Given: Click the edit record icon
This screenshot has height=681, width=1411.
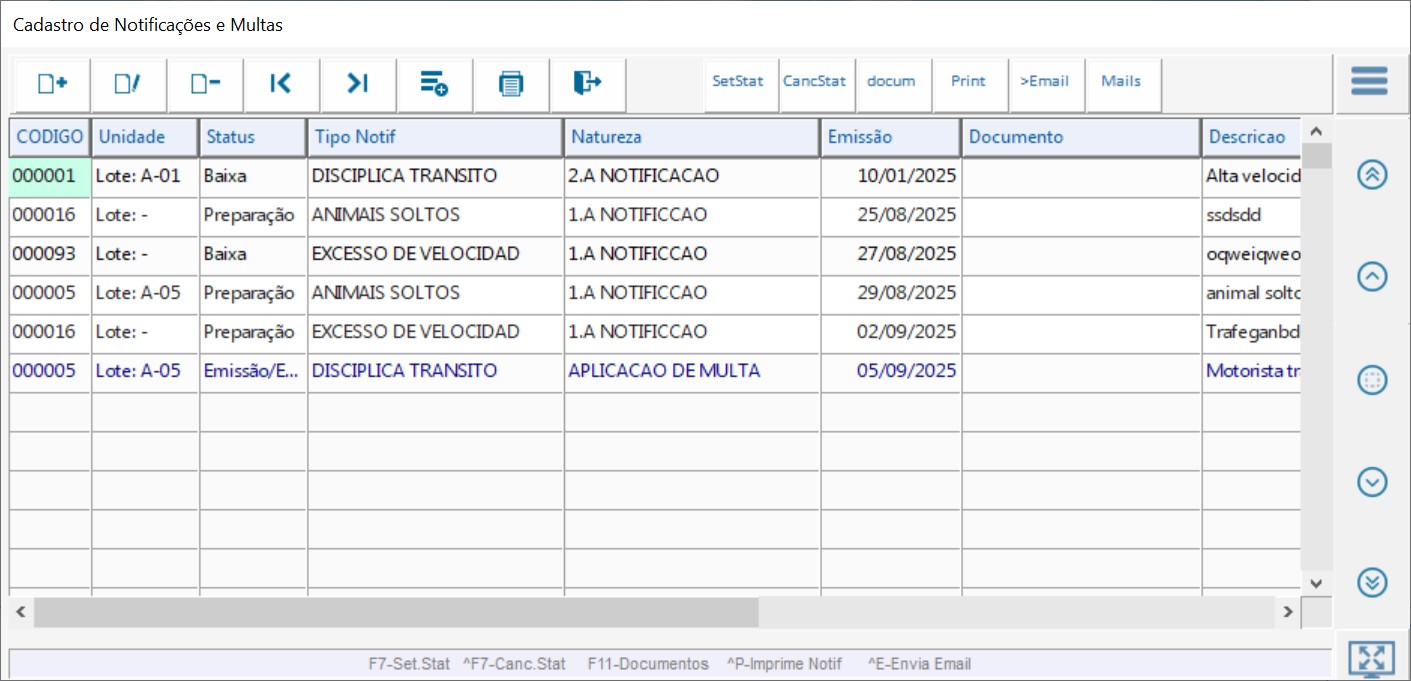Looking at the screenshot, I should (128, 84).
